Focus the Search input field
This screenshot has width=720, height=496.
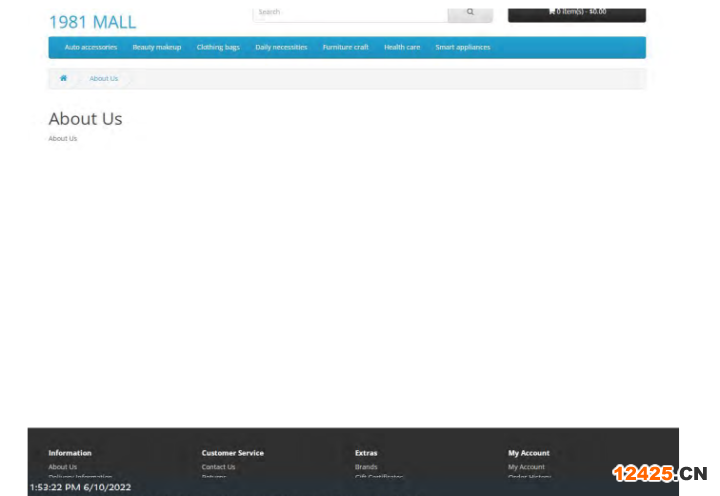pyautogui.click(x=350, y=13)
